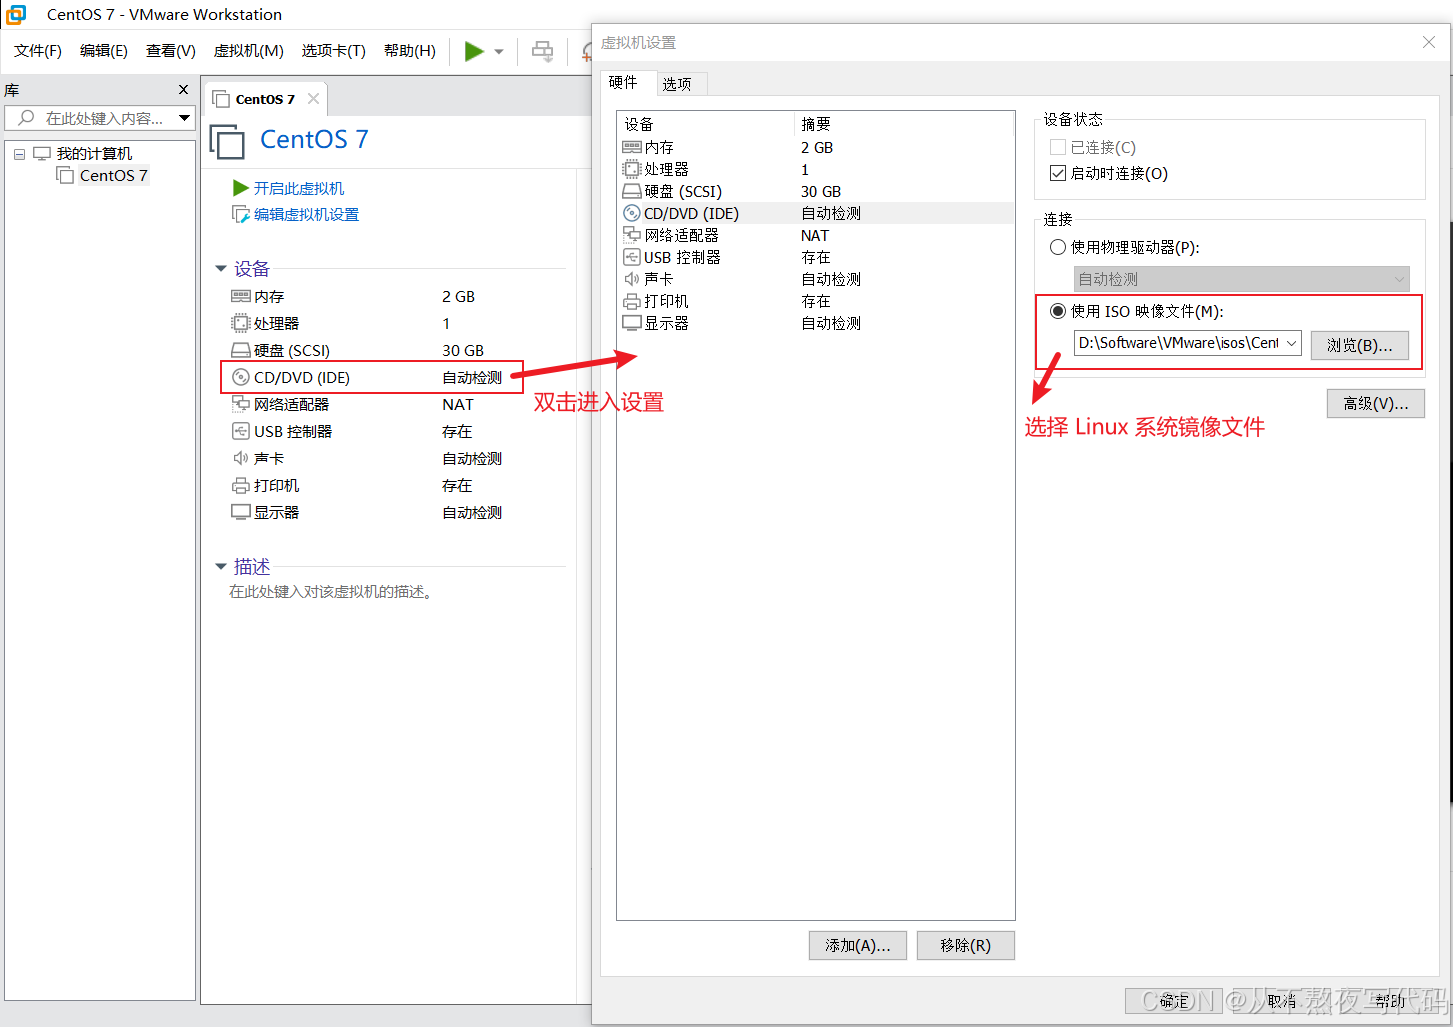This screenshot has width=1453, height=1027.
Task: Open the library search dropdown arrow
Action: point(185,118)
